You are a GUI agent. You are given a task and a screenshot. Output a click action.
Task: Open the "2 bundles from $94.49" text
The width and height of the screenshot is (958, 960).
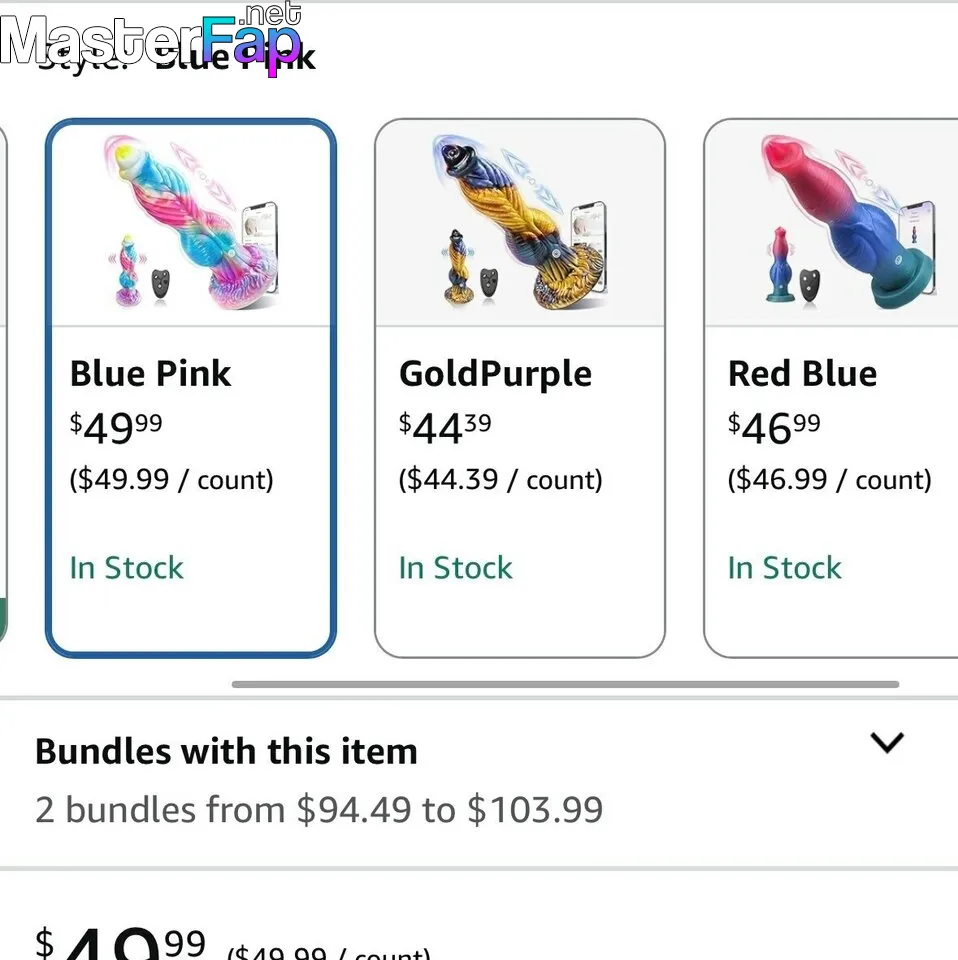[x=319, y=809]
